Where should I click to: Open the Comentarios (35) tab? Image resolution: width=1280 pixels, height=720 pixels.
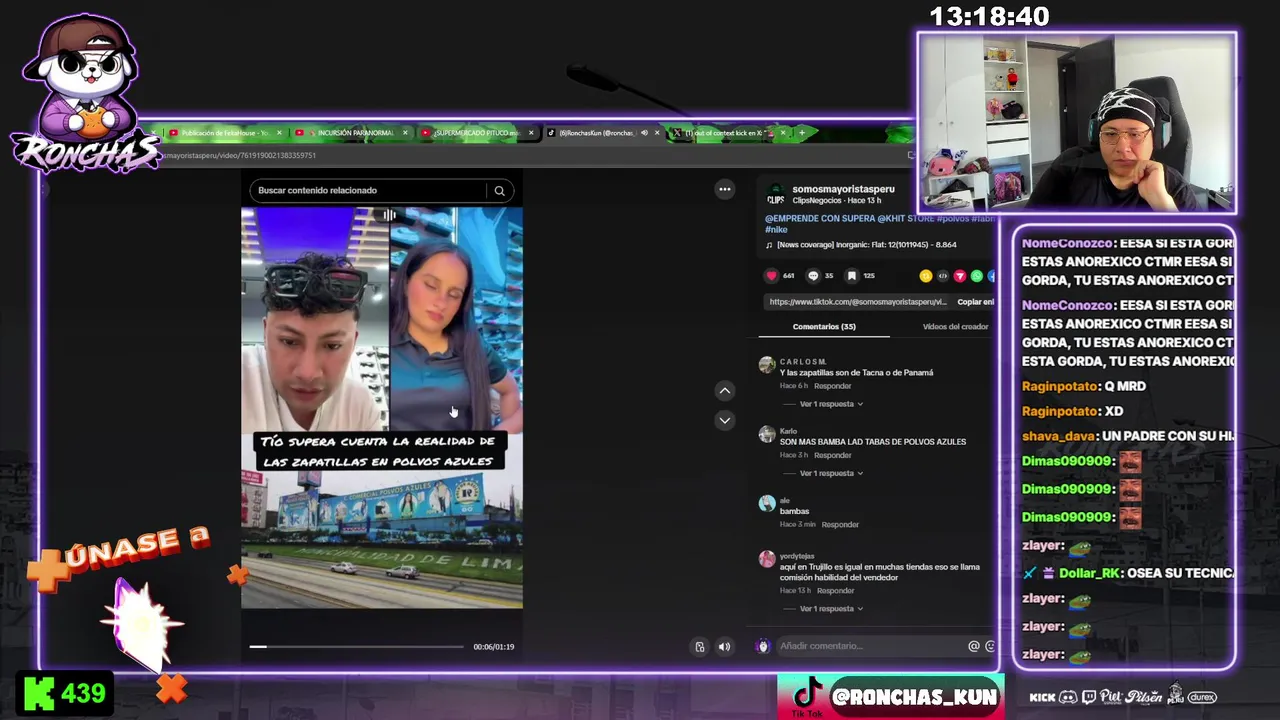pyautogui.click(x=824, y=327)
